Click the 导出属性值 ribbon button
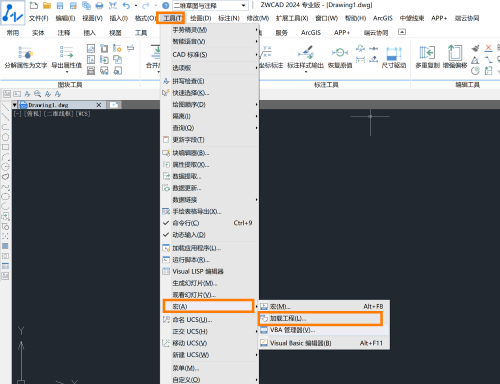 click(x=66, y=57)
